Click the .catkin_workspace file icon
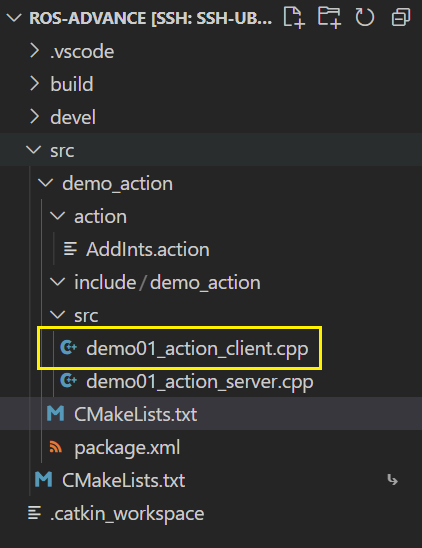The width and height of the screenshot is (422, 548). tap(35, 513)
